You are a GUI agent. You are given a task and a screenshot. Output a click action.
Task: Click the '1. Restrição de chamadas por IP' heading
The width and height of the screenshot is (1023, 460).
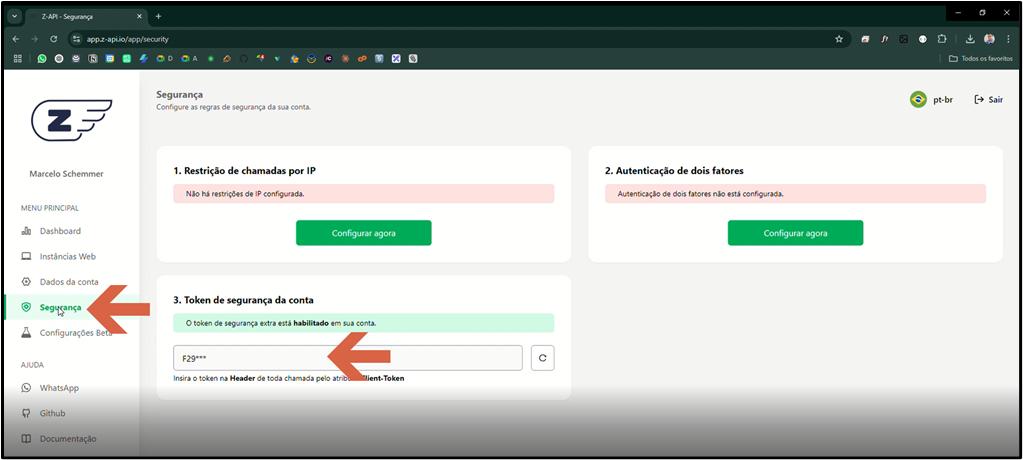[245, 171]
